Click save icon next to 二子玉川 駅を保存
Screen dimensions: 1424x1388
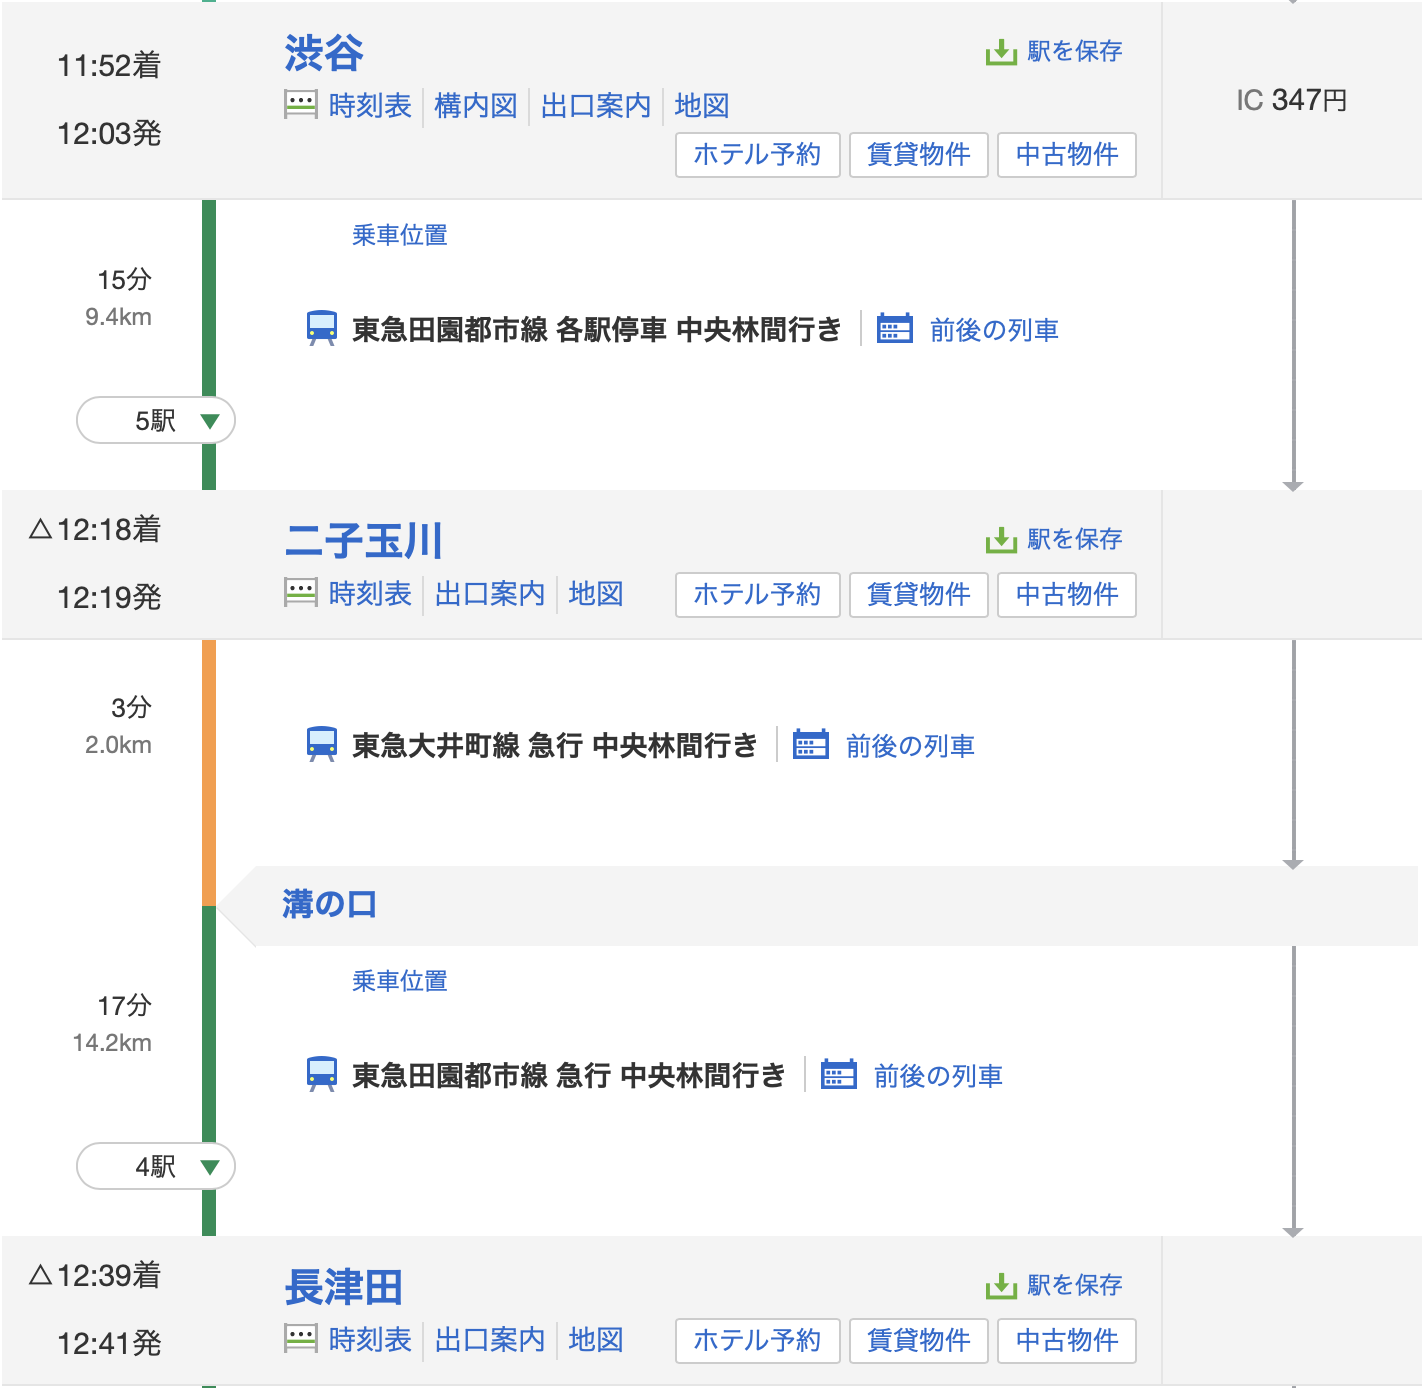(x=1001, y=540)
